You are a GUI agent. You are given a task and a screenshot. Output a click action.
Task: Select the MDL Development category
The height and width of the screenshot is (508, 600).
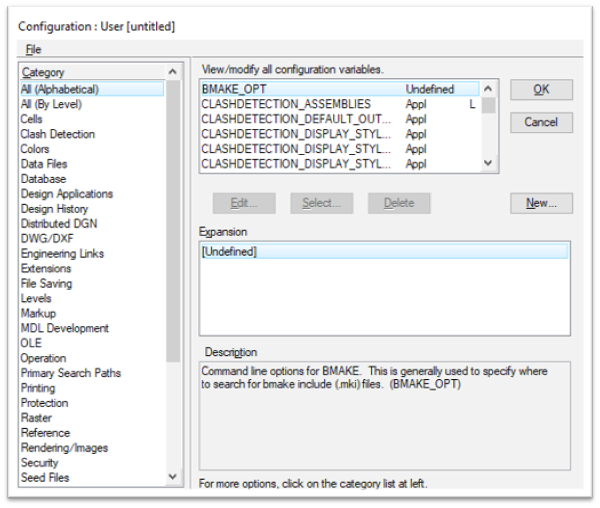click(x=65, y=328)
